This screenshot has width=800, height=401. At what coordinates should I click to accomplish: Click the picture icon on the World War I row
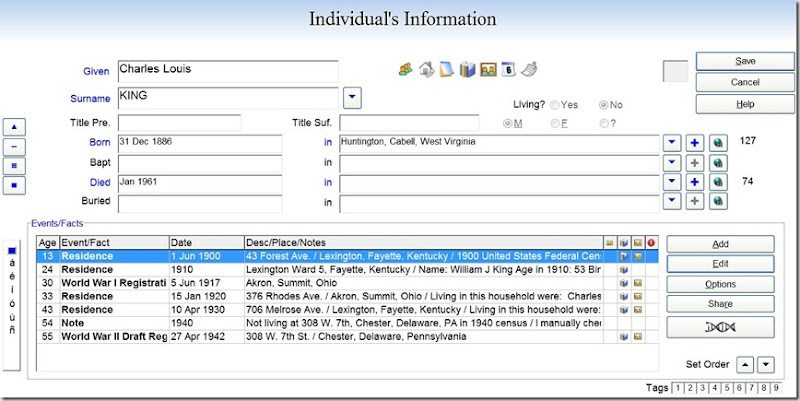pyautogui.click(x=637, y=283)
